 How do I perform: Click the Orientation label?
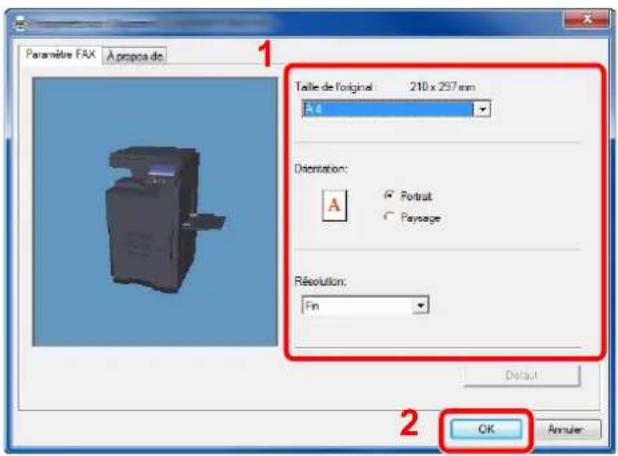point(320,169)
